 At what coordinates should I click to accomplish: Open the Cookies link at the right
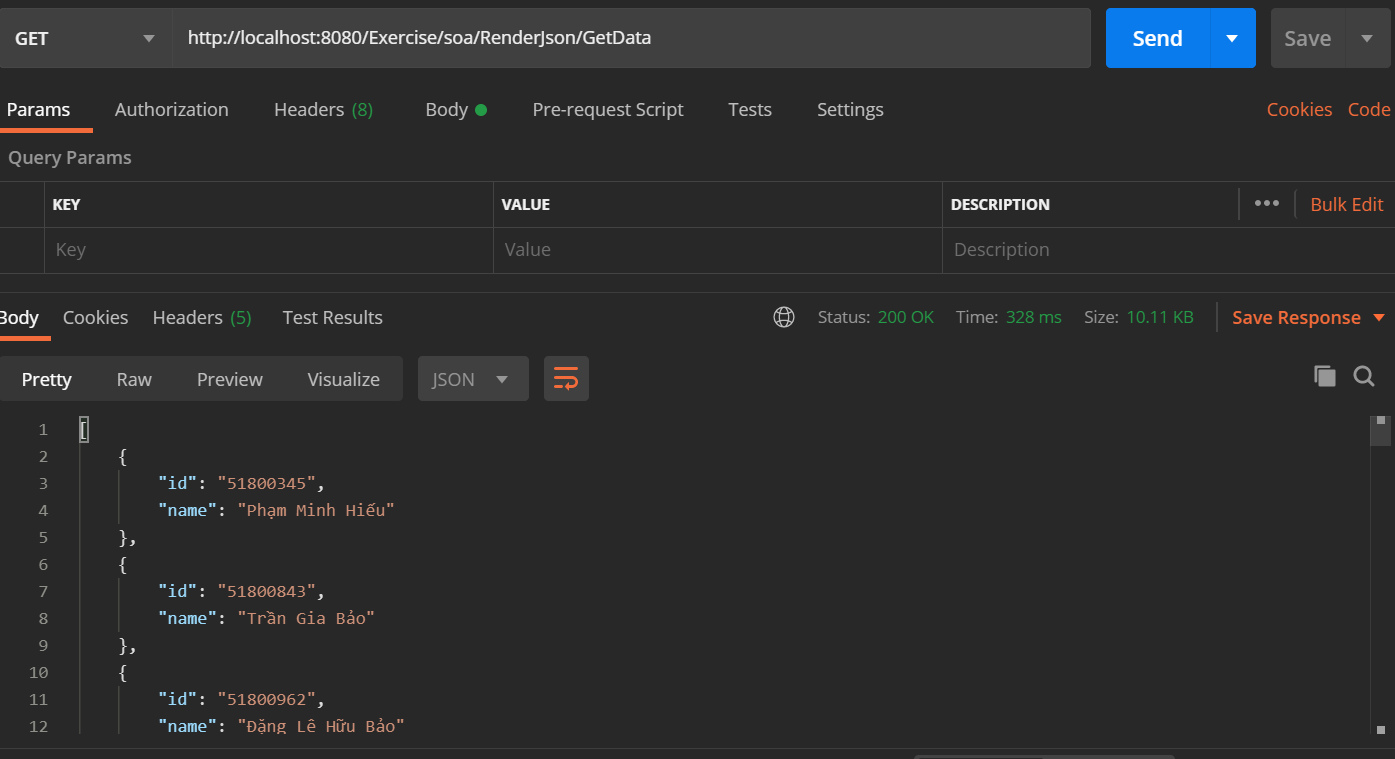point(1299,109)
